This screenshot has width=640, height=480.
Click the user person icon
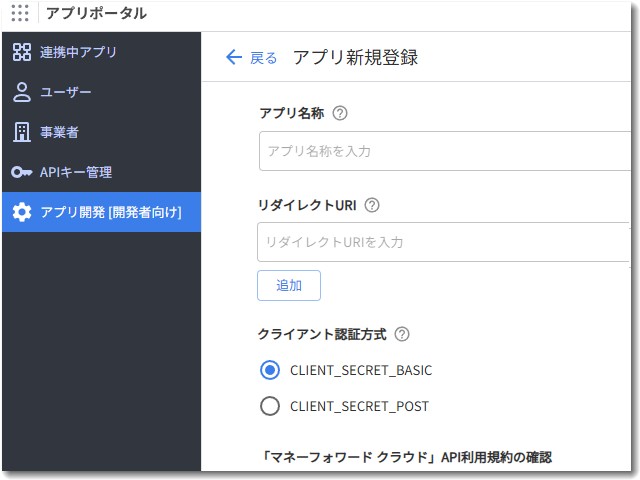tap(22, 92)
